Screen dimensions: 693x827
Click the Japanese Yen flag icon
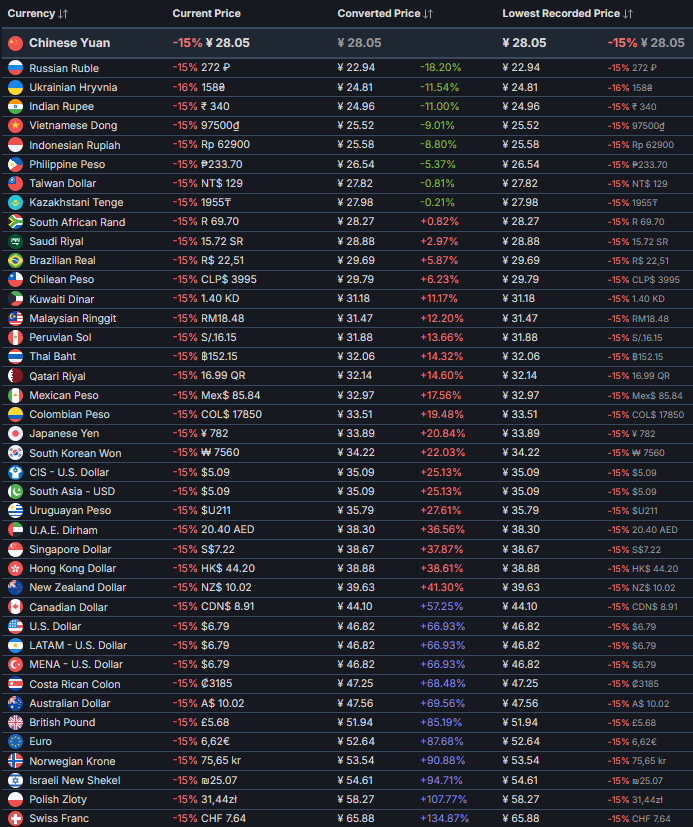[x=15, y=434]
